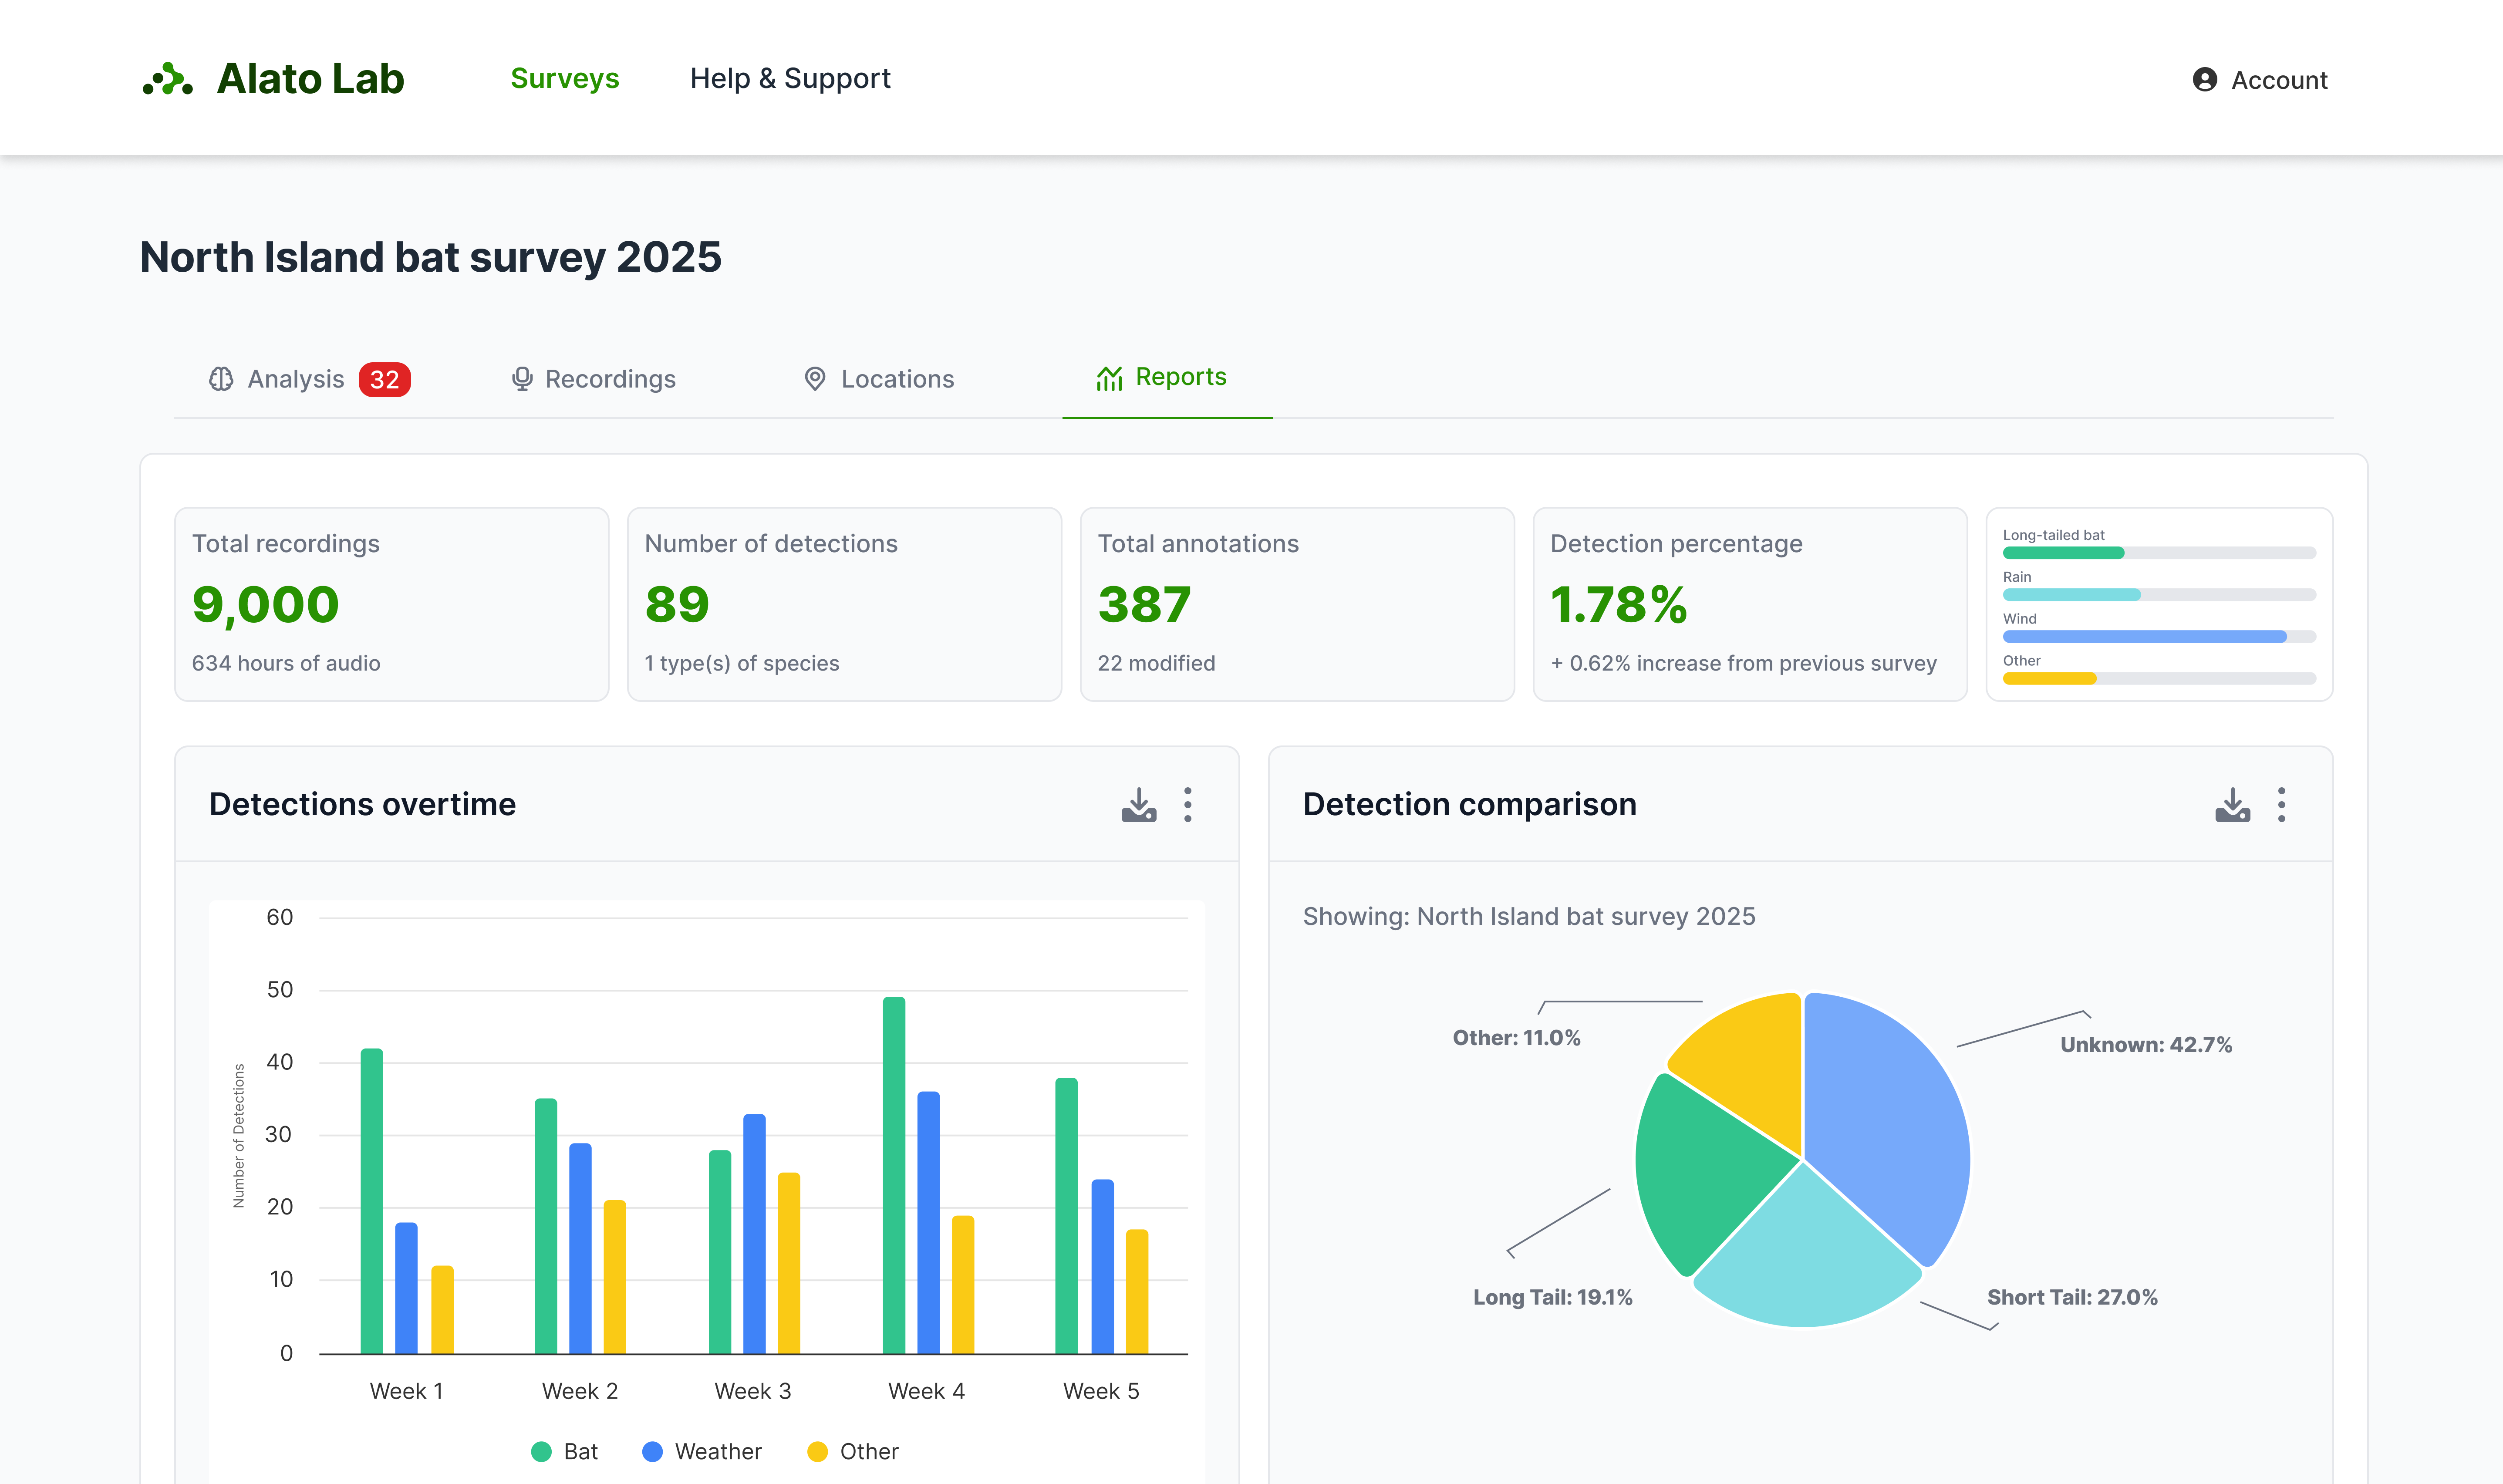Image resolution: width=2503 pixels, height=1484 pixels.
Task: Open the Surveys navigation menu
Action: 564,79
